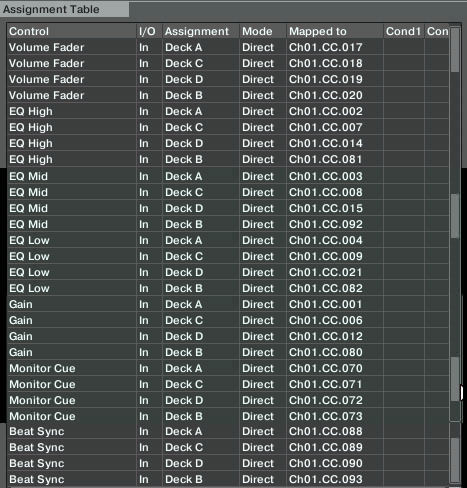Select the Gain Deck A row
Screen dimensions: 467x488
click(228, 304)
